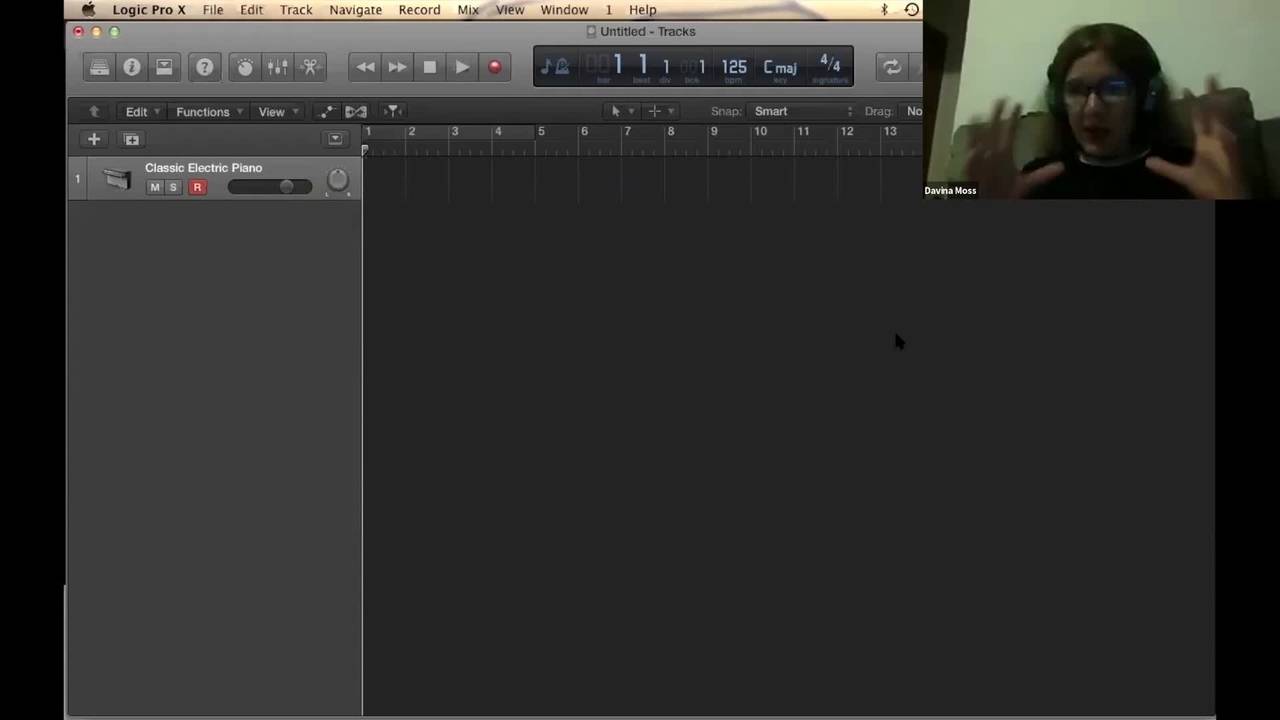Open the Record menu
The image size is (1280, 720).
coord(419,10)
